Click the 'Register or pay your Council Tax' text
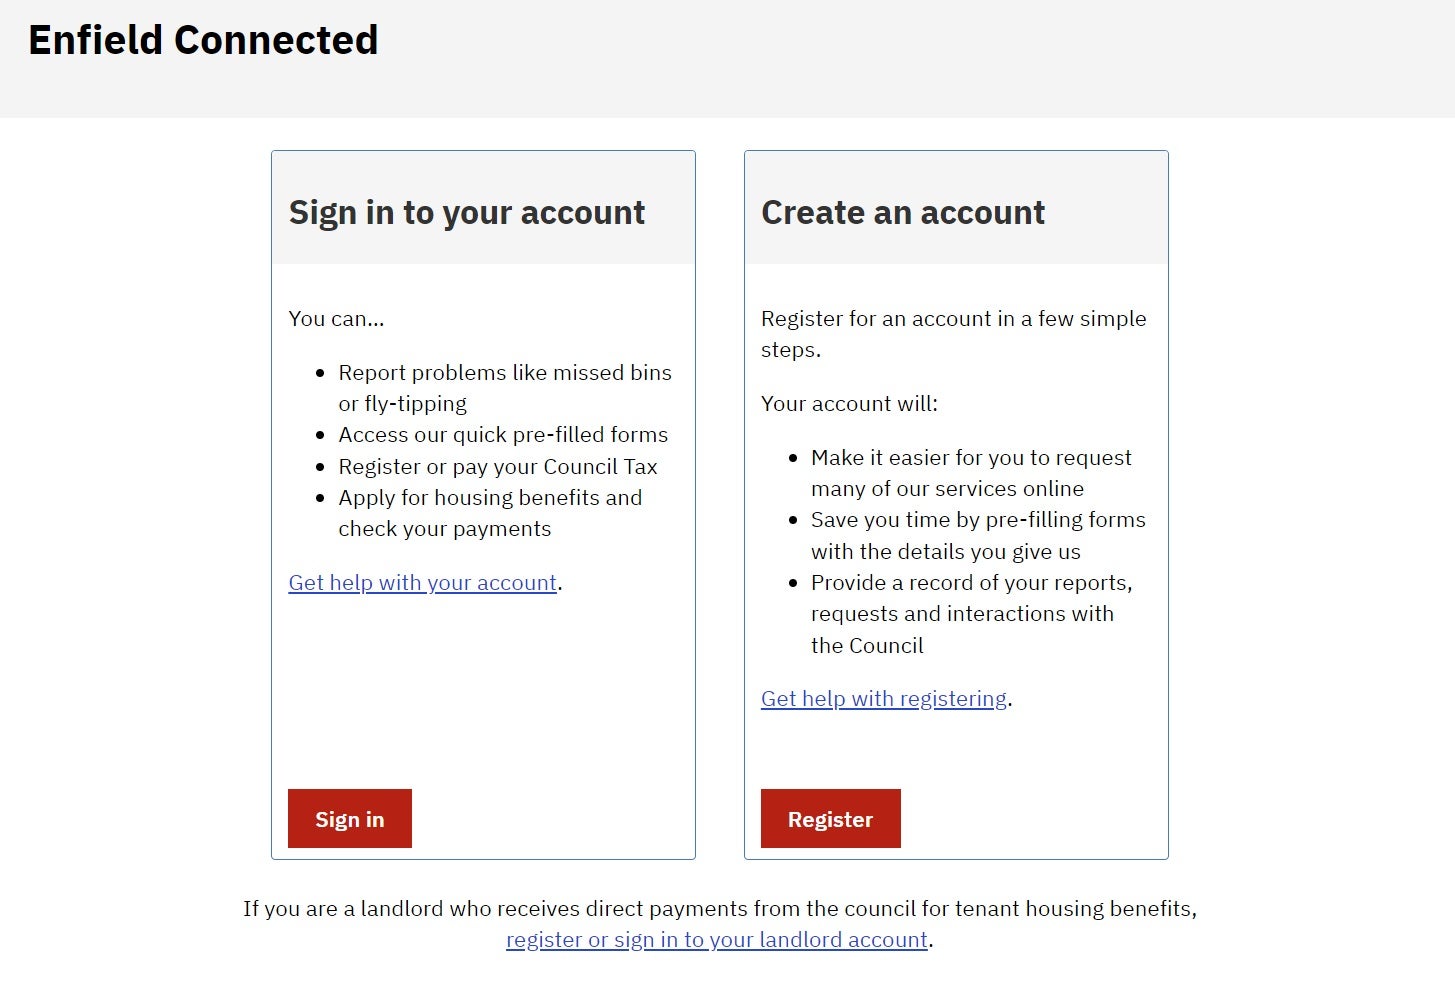Screen dimensions: 1455x991 pos(499,466)
